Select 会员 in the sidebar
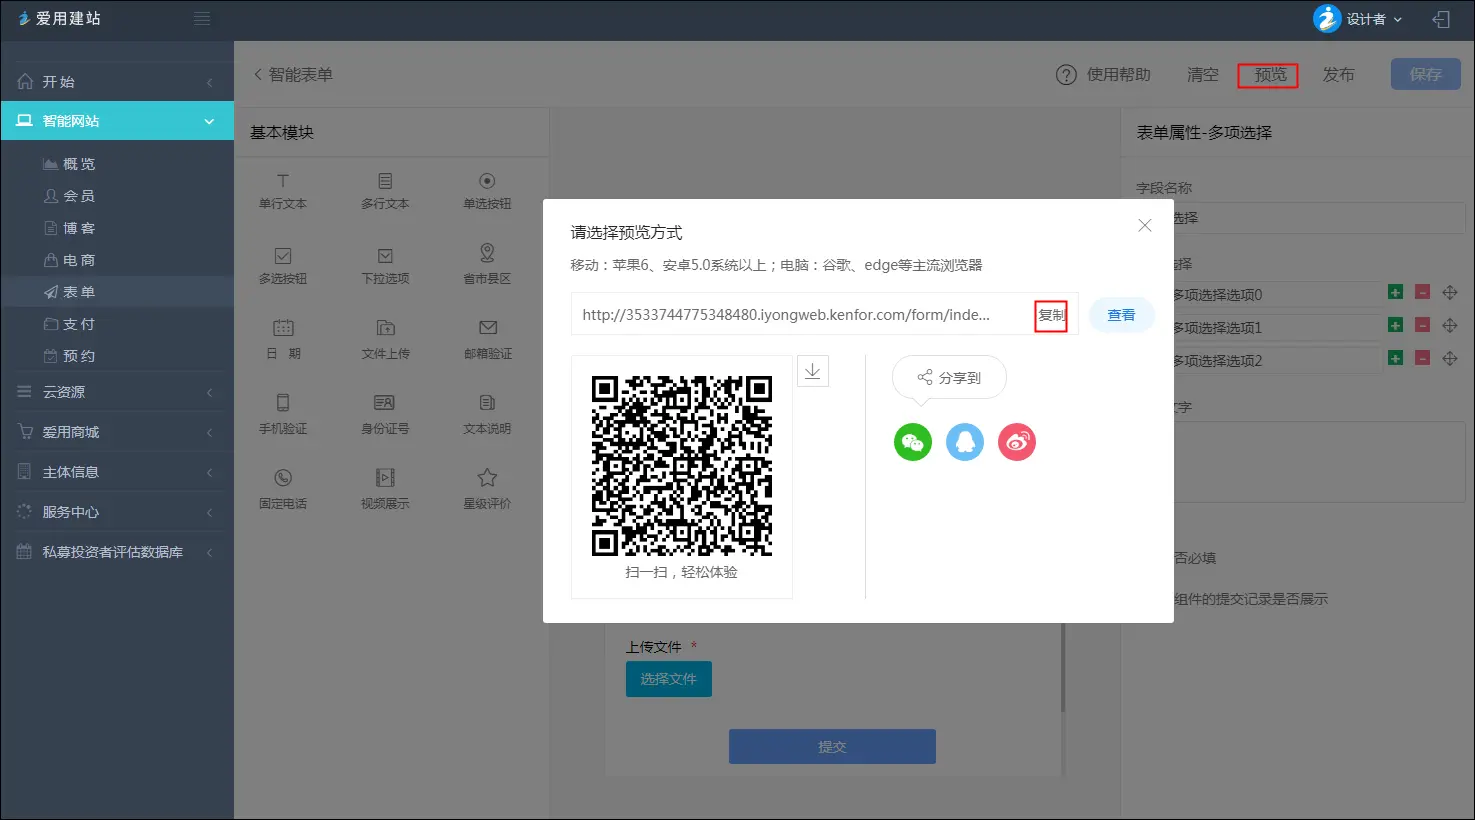Viewport: 1475px width, 820px height. (x=78, y=196)
